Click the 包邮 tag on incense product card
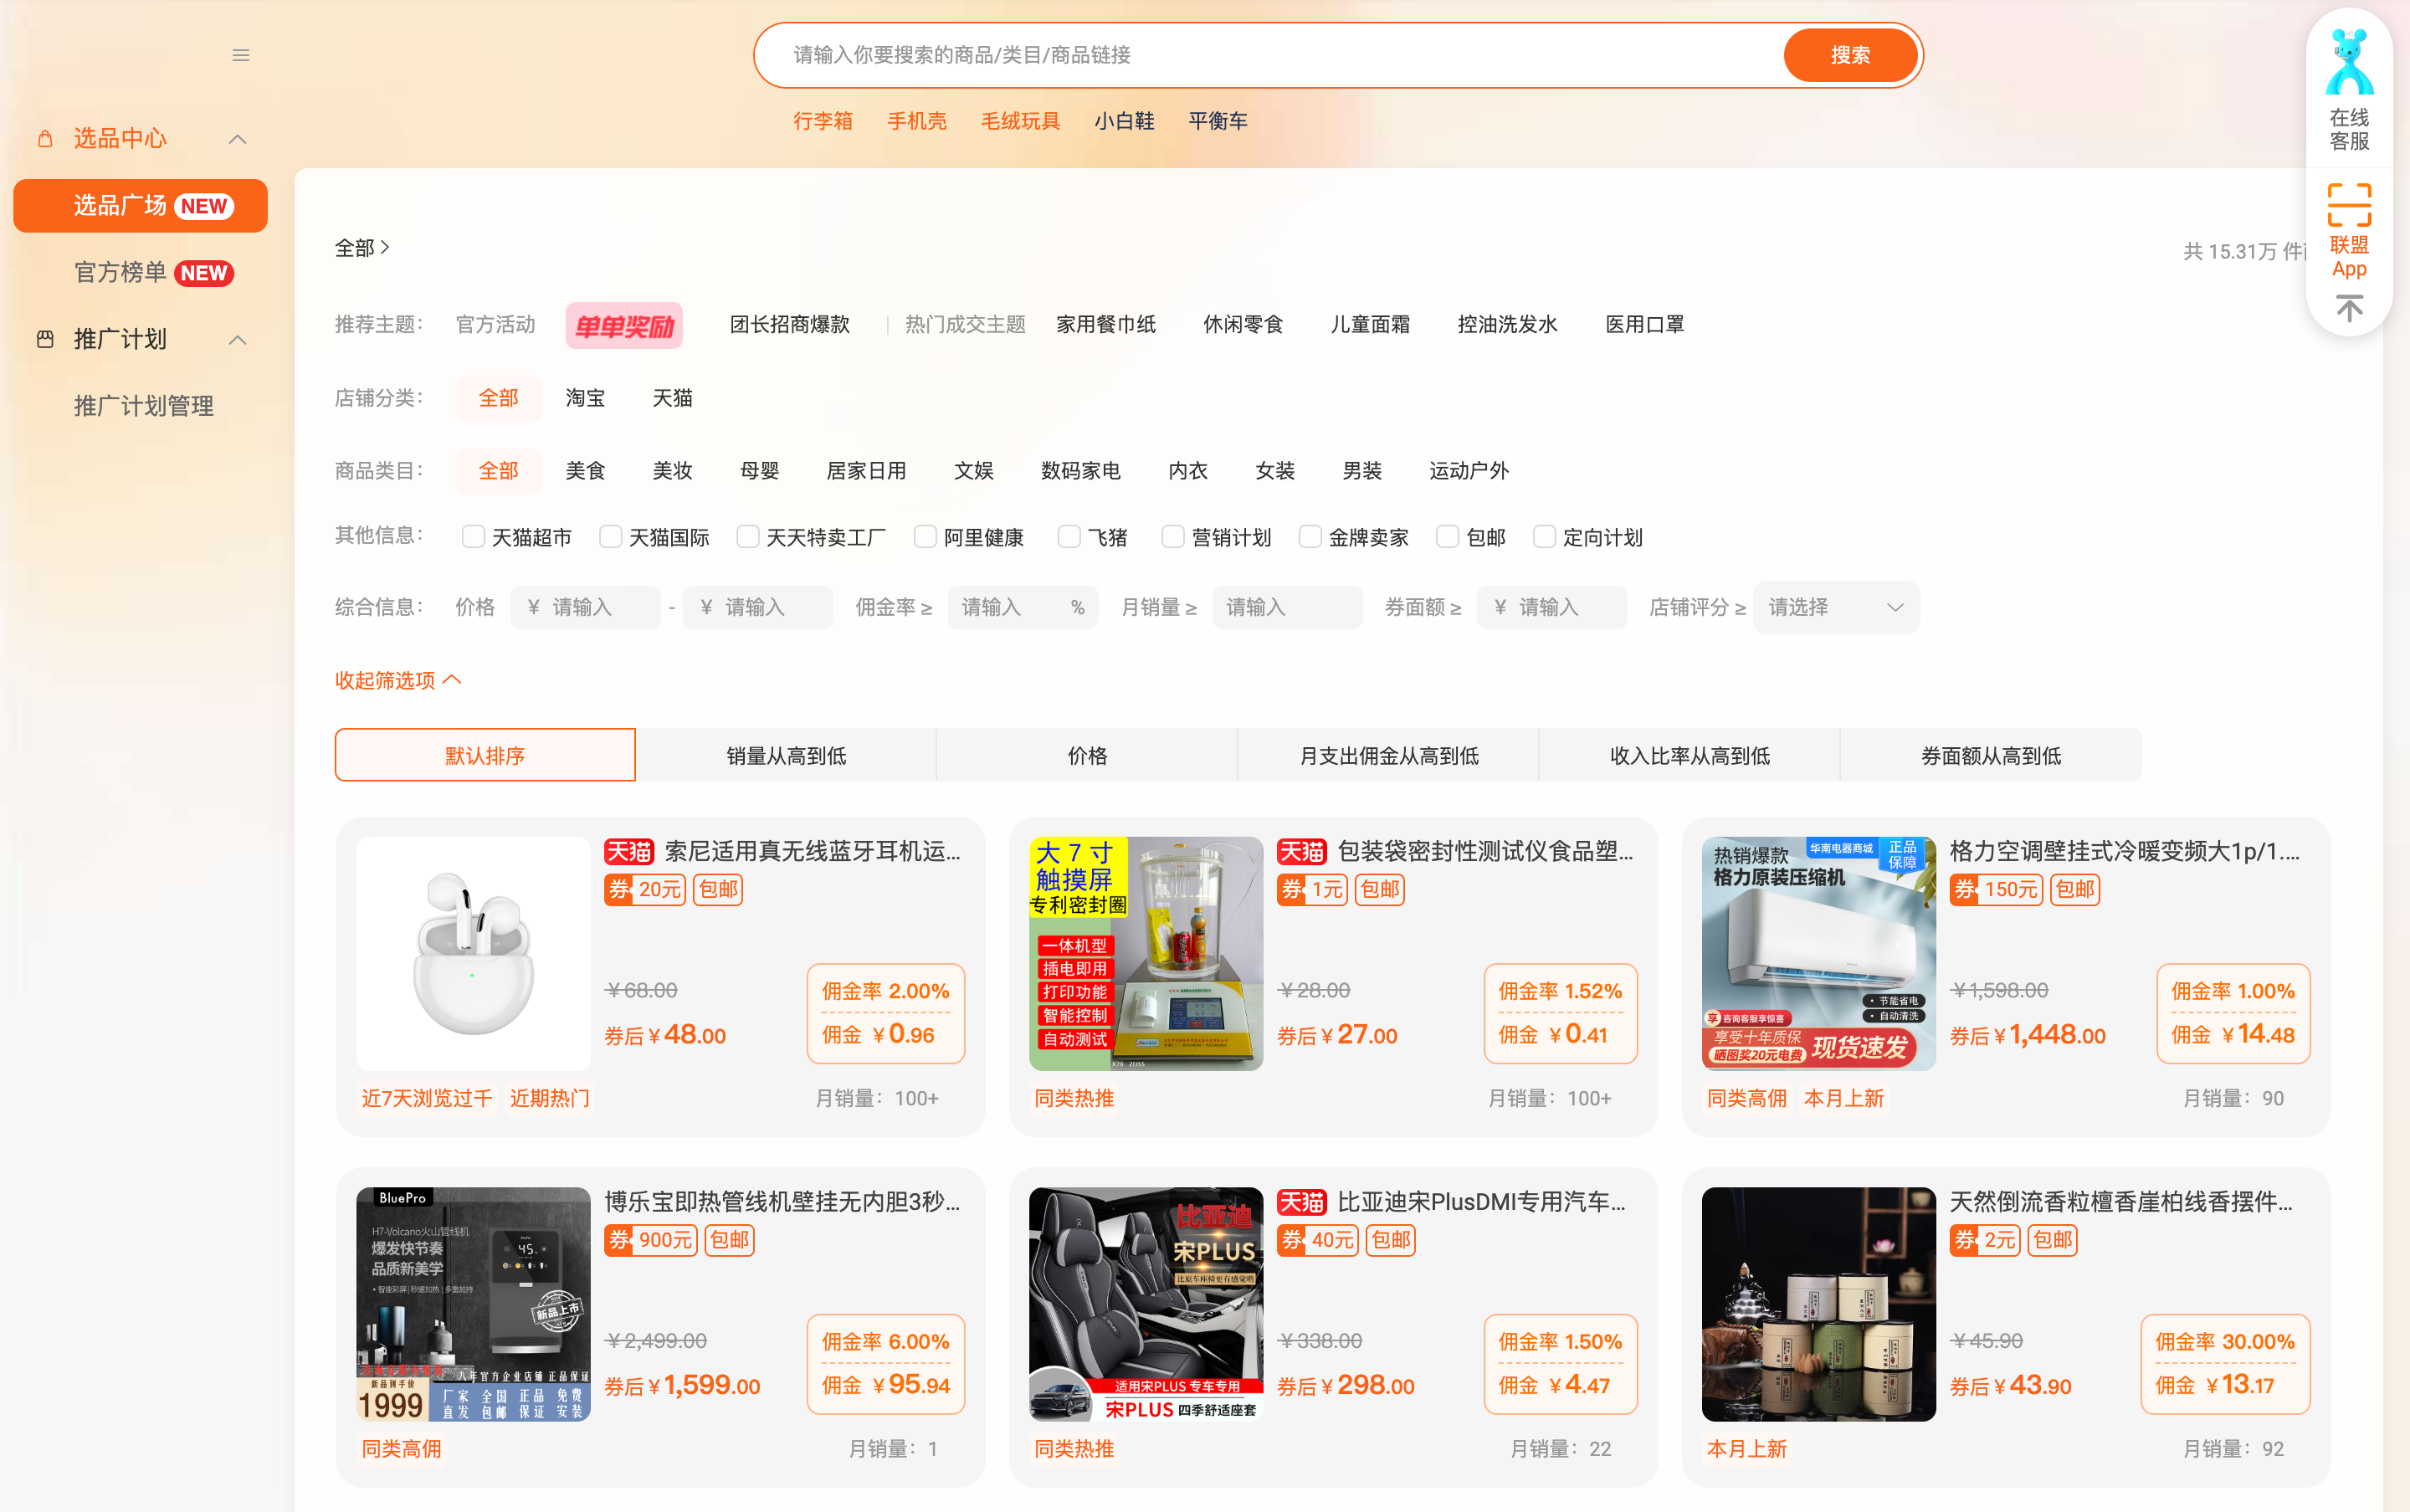The image size is (2410, 1512). coord(2052,1240)
